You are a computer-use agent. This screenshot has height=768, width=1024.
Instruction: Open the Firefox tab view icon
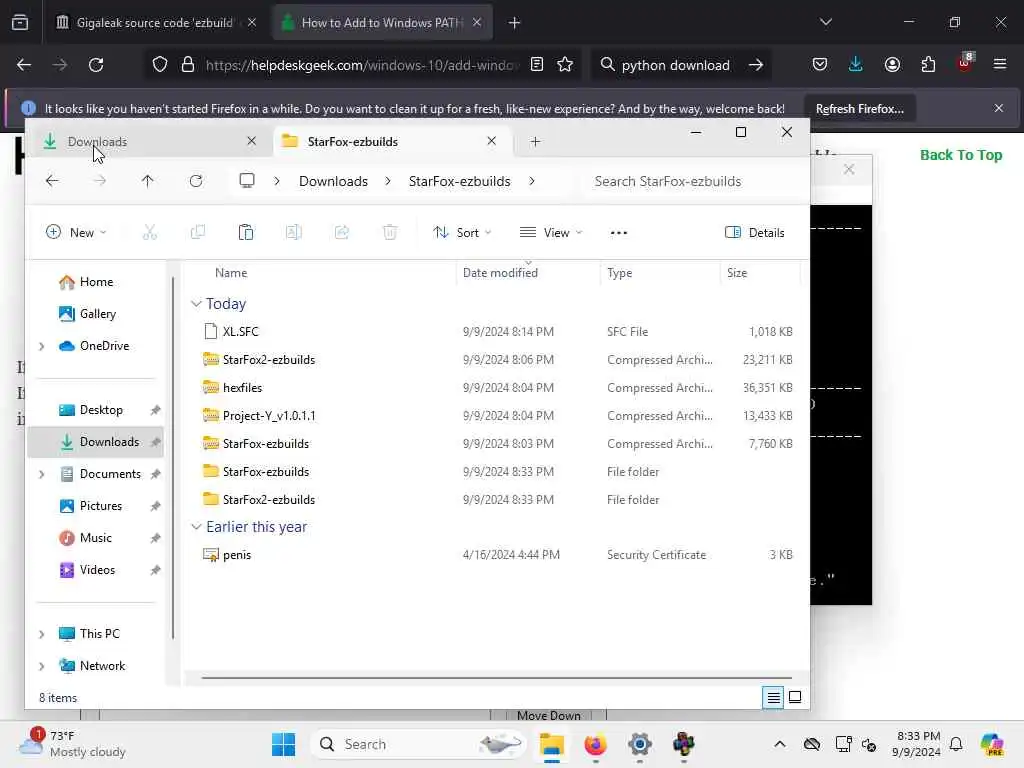[x=20, y=23]
